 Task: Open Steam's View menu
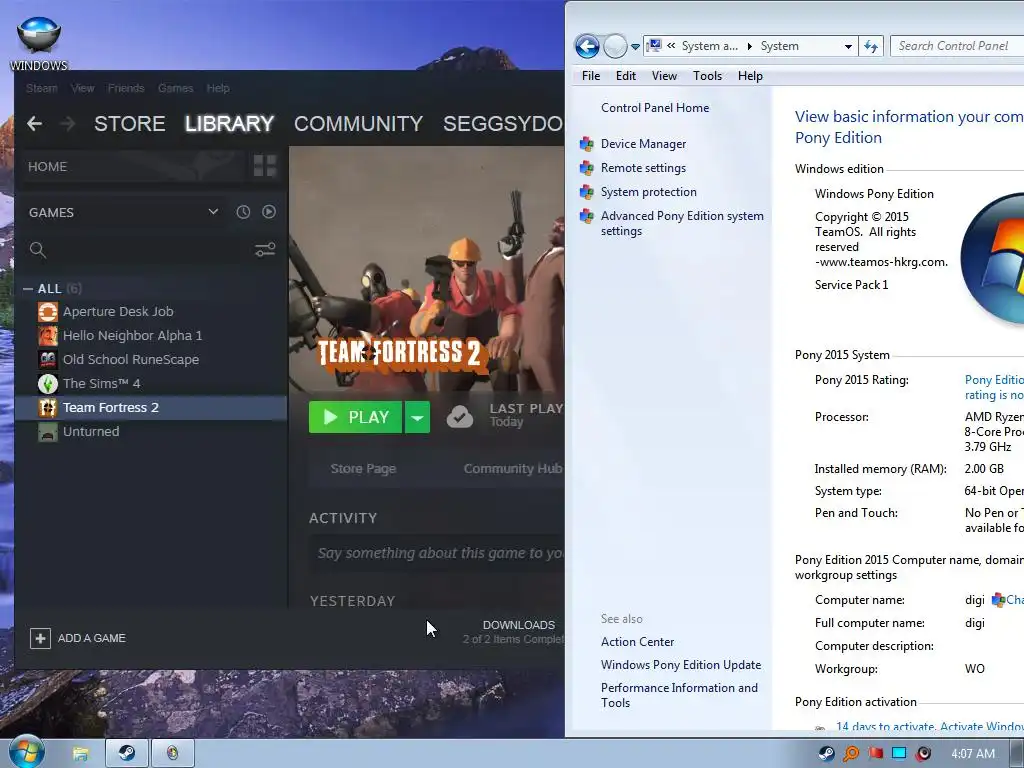[82, 88]
